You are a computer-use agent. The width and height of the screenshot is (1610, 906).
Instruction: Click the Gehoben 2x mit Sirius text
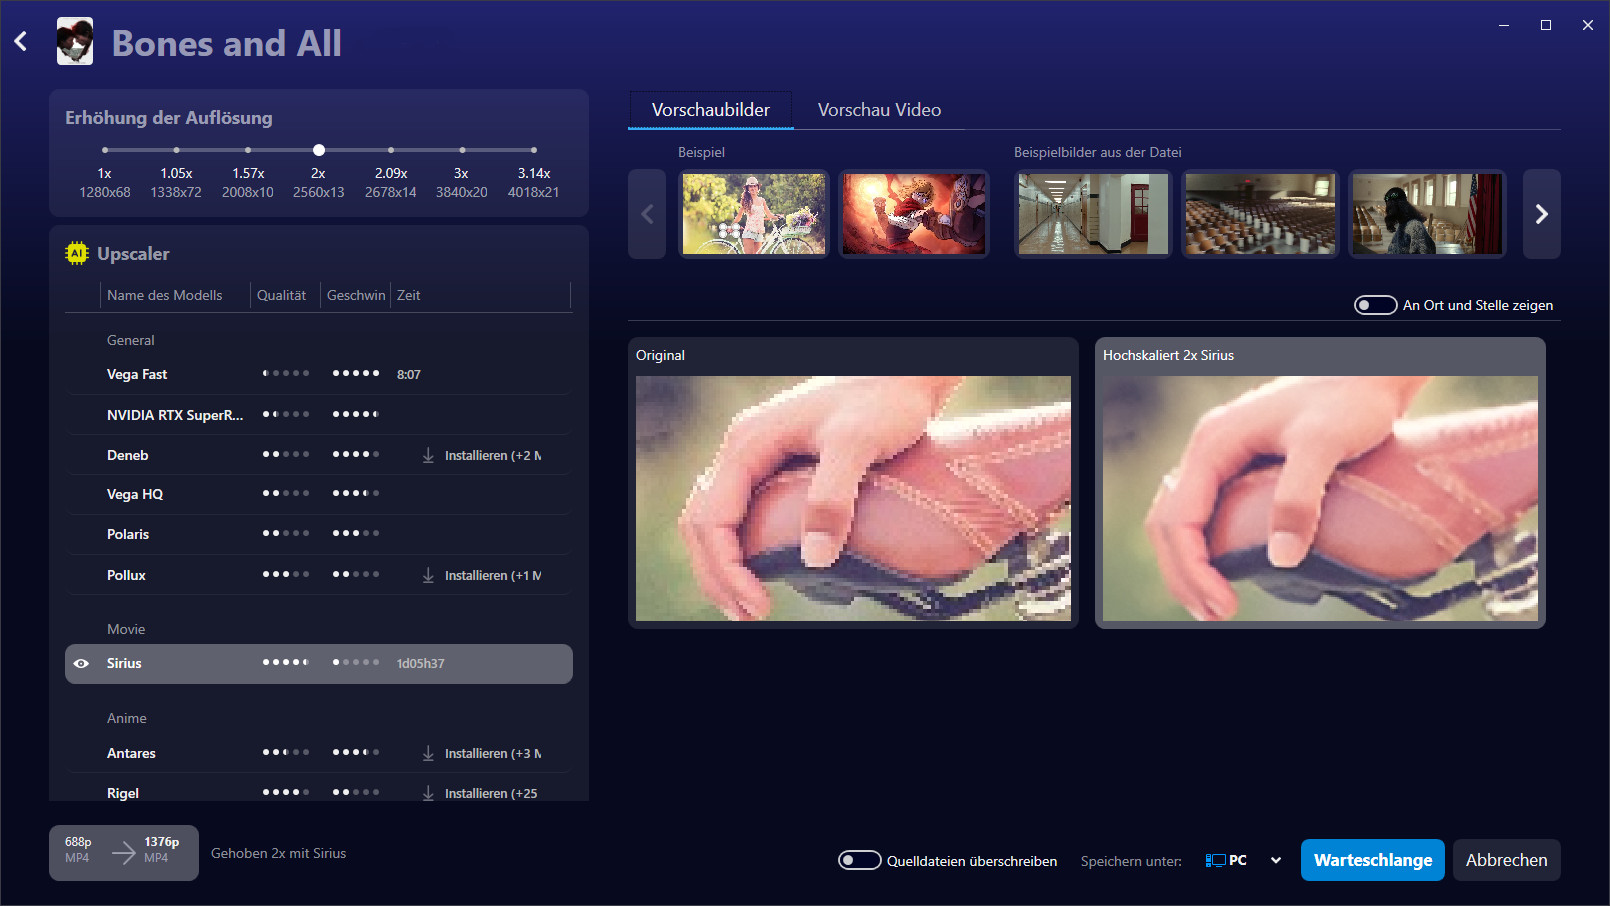point(279,853)
